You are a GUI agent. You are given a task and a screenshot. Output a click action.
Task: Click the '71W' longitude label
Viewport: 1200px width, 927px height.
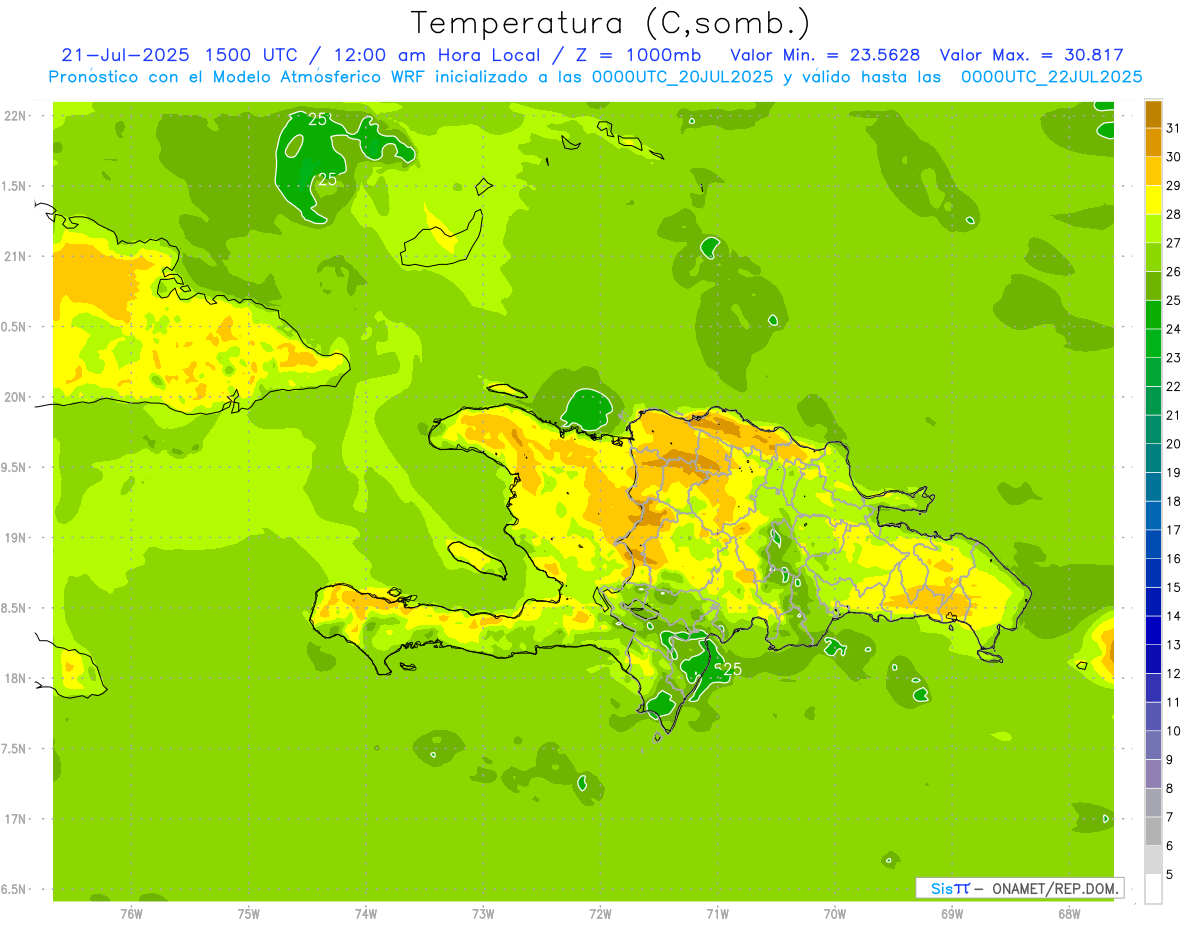[717, 913]
